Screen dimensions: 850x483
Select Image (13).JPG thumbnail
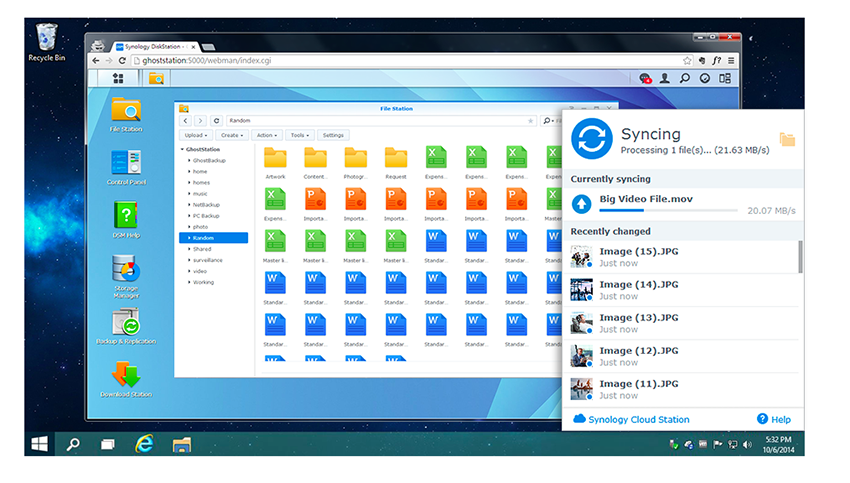tap(581, 323)
